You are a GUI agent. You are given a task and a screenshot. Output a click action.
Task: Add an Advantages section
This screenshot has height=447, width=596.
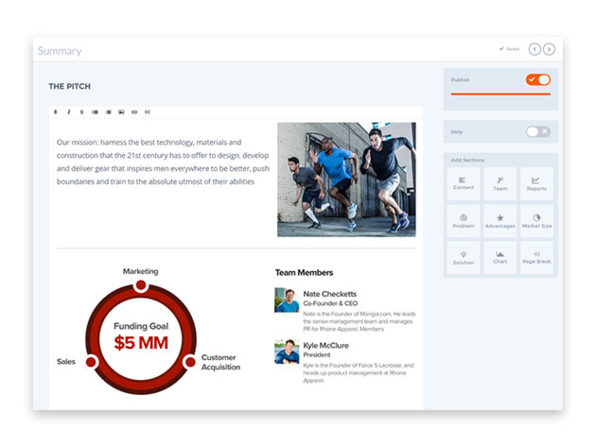pos(500,221)
